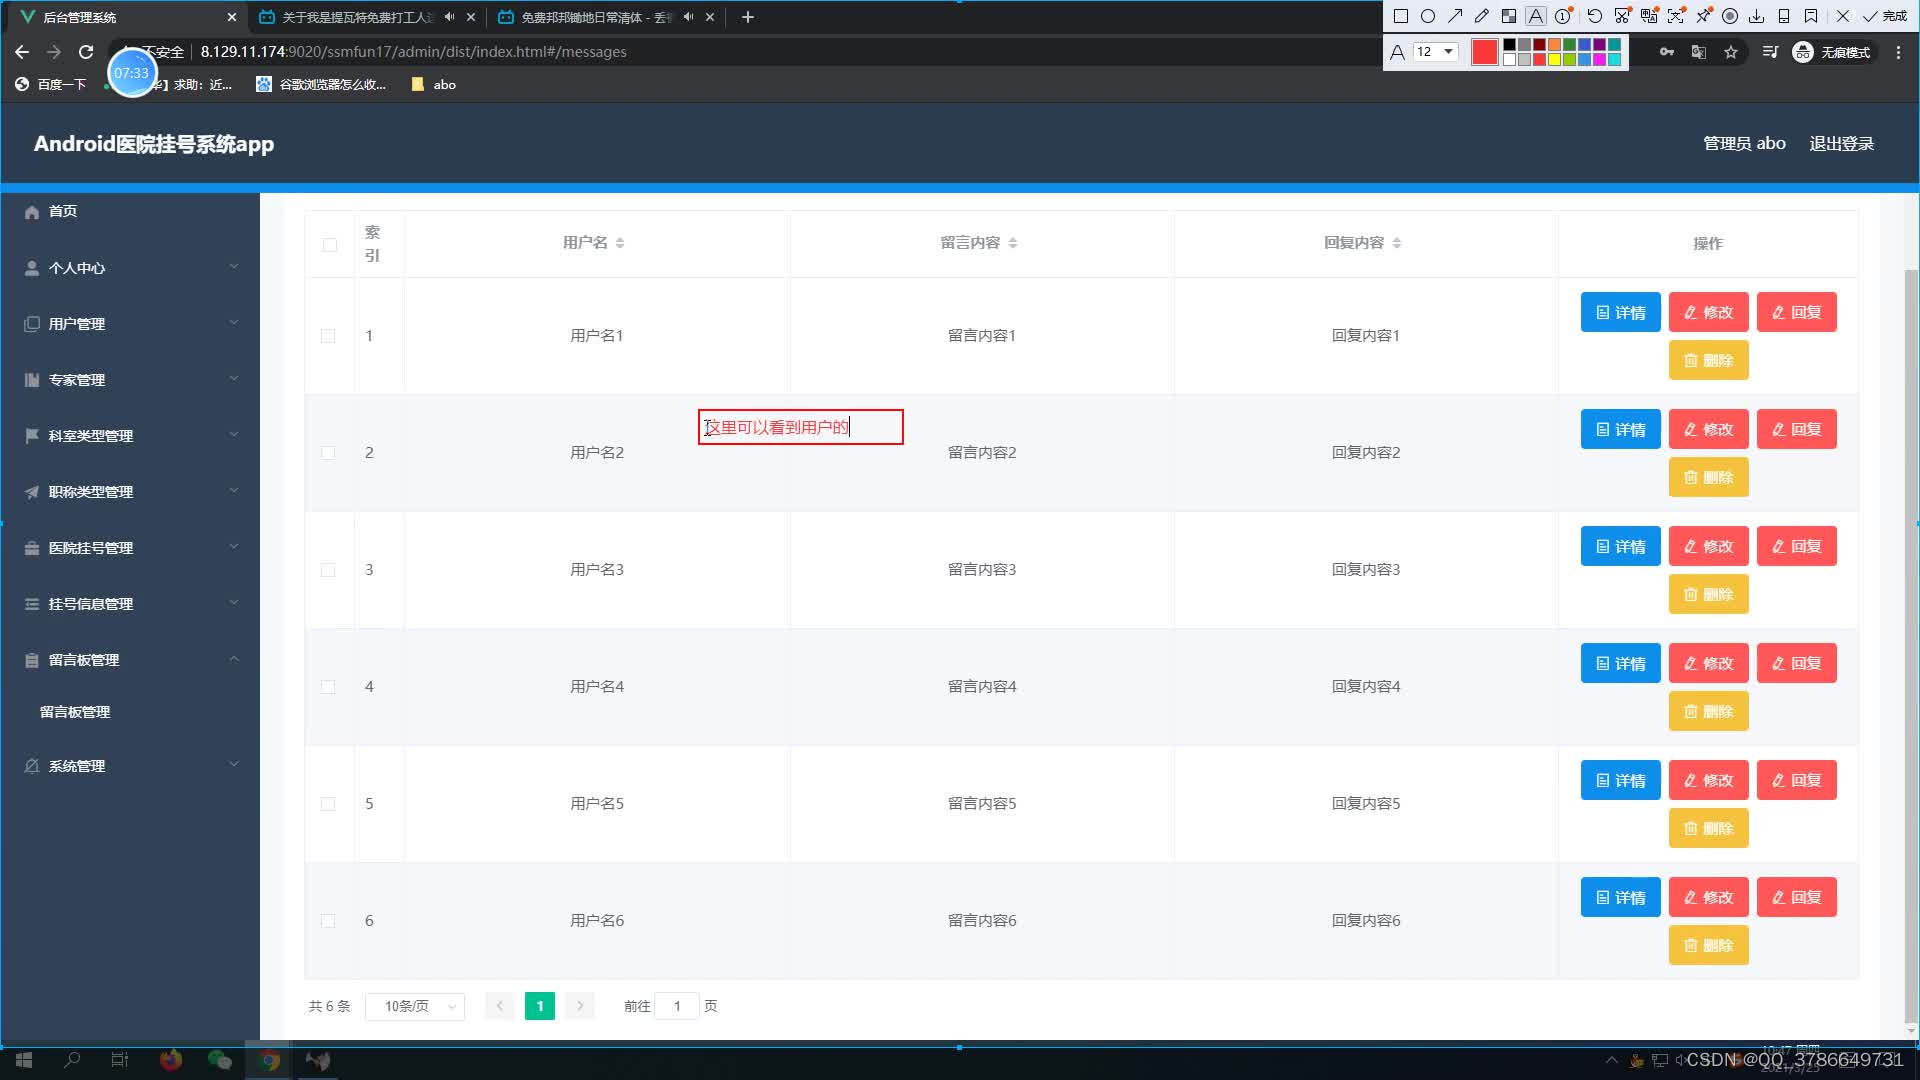
Task: Cancel the screenshot with X icon
Action: coord(1843,16)
